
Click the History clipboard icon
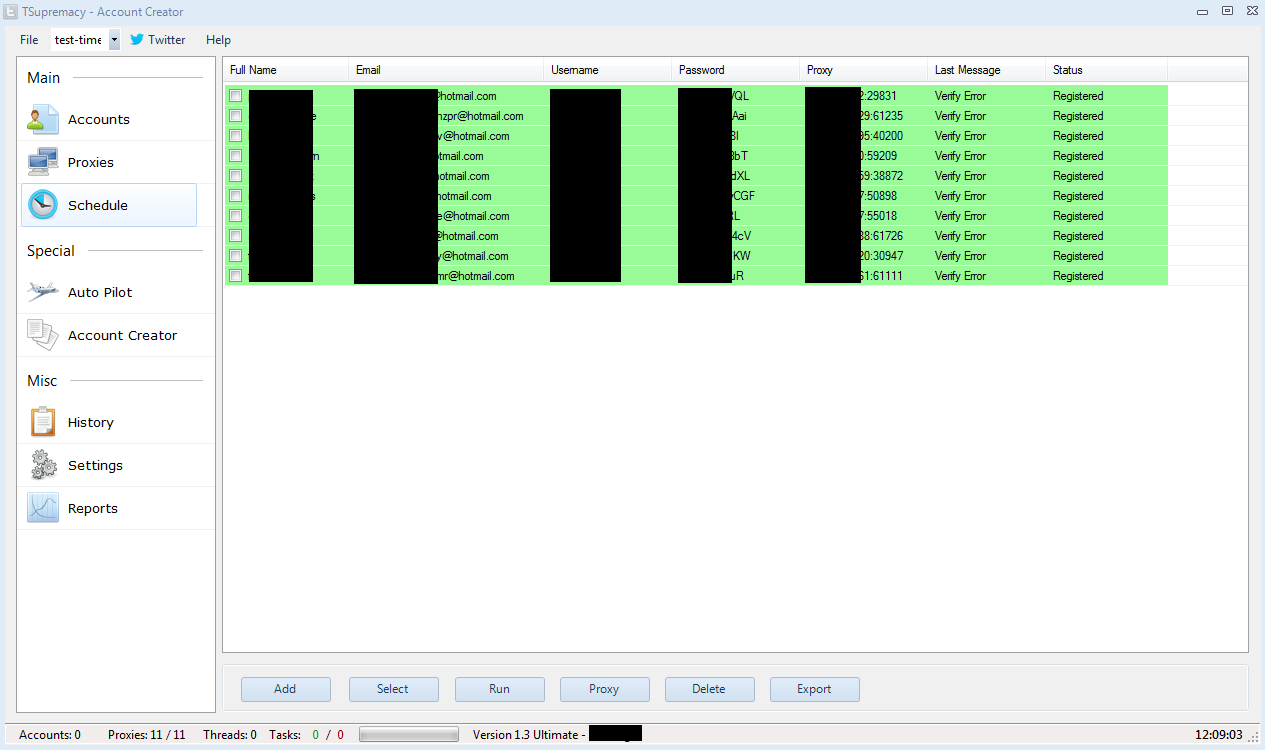point(43,422)
